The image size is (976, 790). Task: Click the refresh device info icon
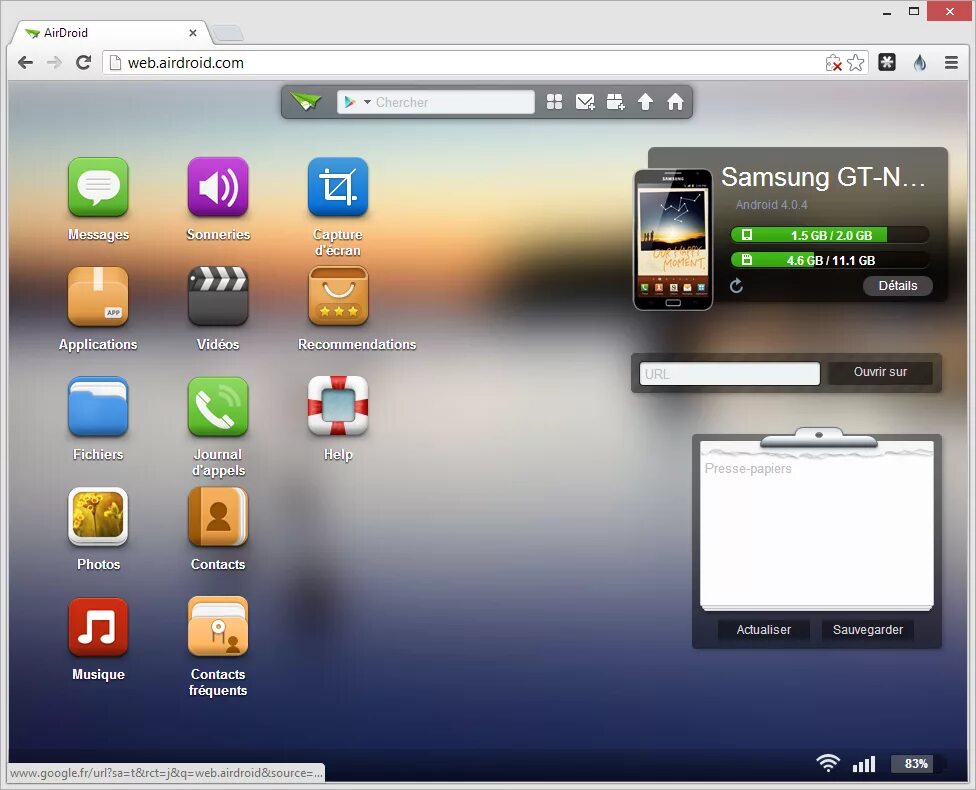[736, 286]
